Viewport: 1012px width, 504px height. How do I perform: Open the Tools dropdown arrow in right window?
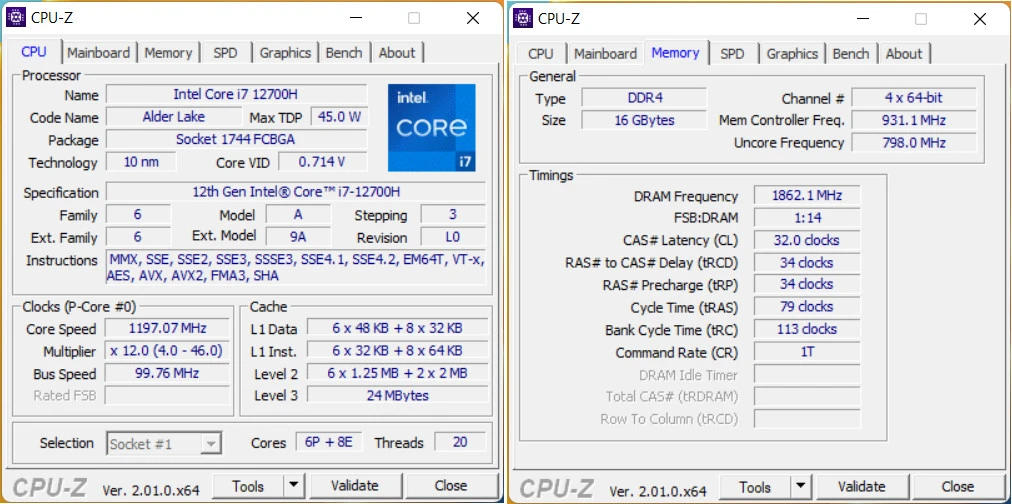(800, 487)
